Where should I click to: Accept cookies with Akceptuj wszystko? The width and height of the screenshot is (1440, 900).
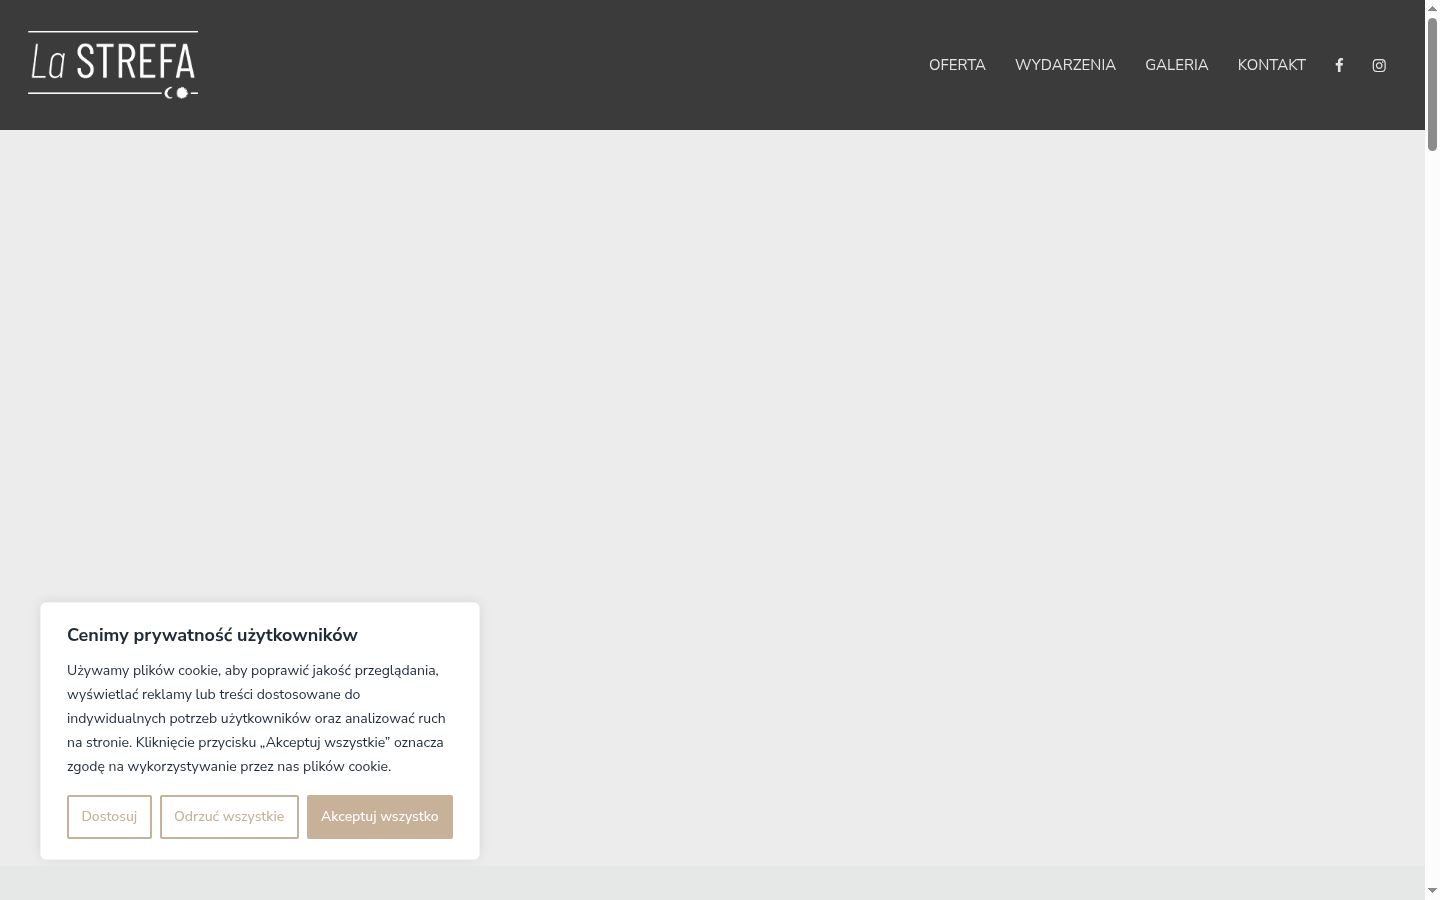tap(380, 817)
